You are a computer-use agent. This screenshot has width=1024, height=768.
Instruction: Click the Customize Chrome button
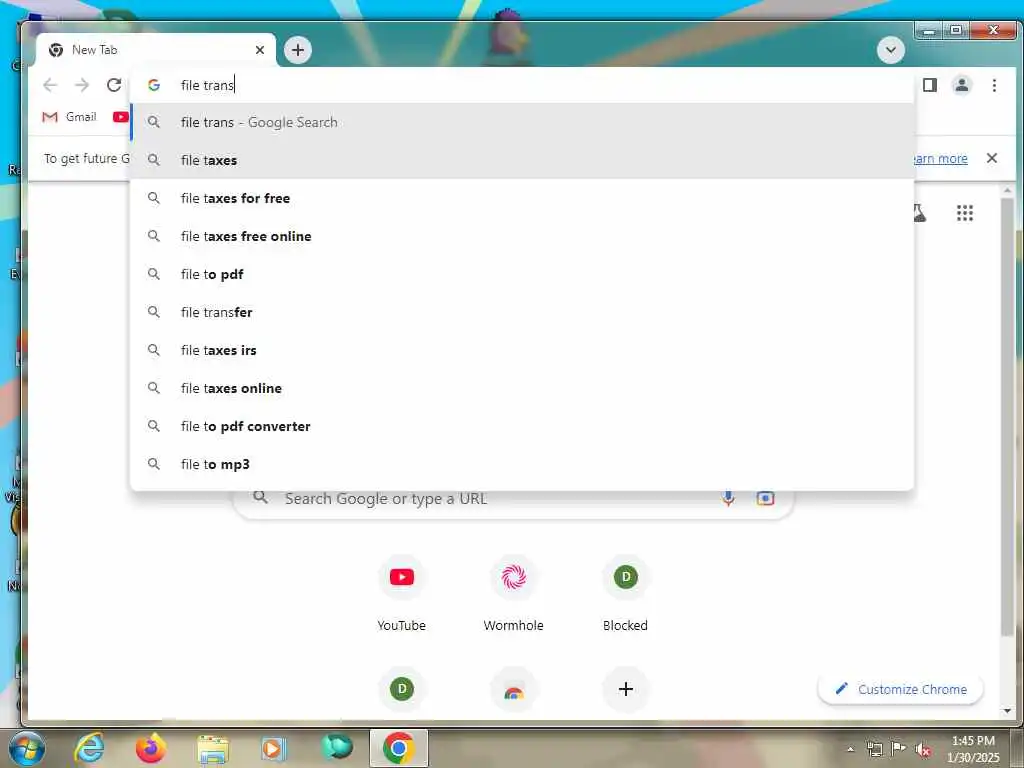coord(901,689)
